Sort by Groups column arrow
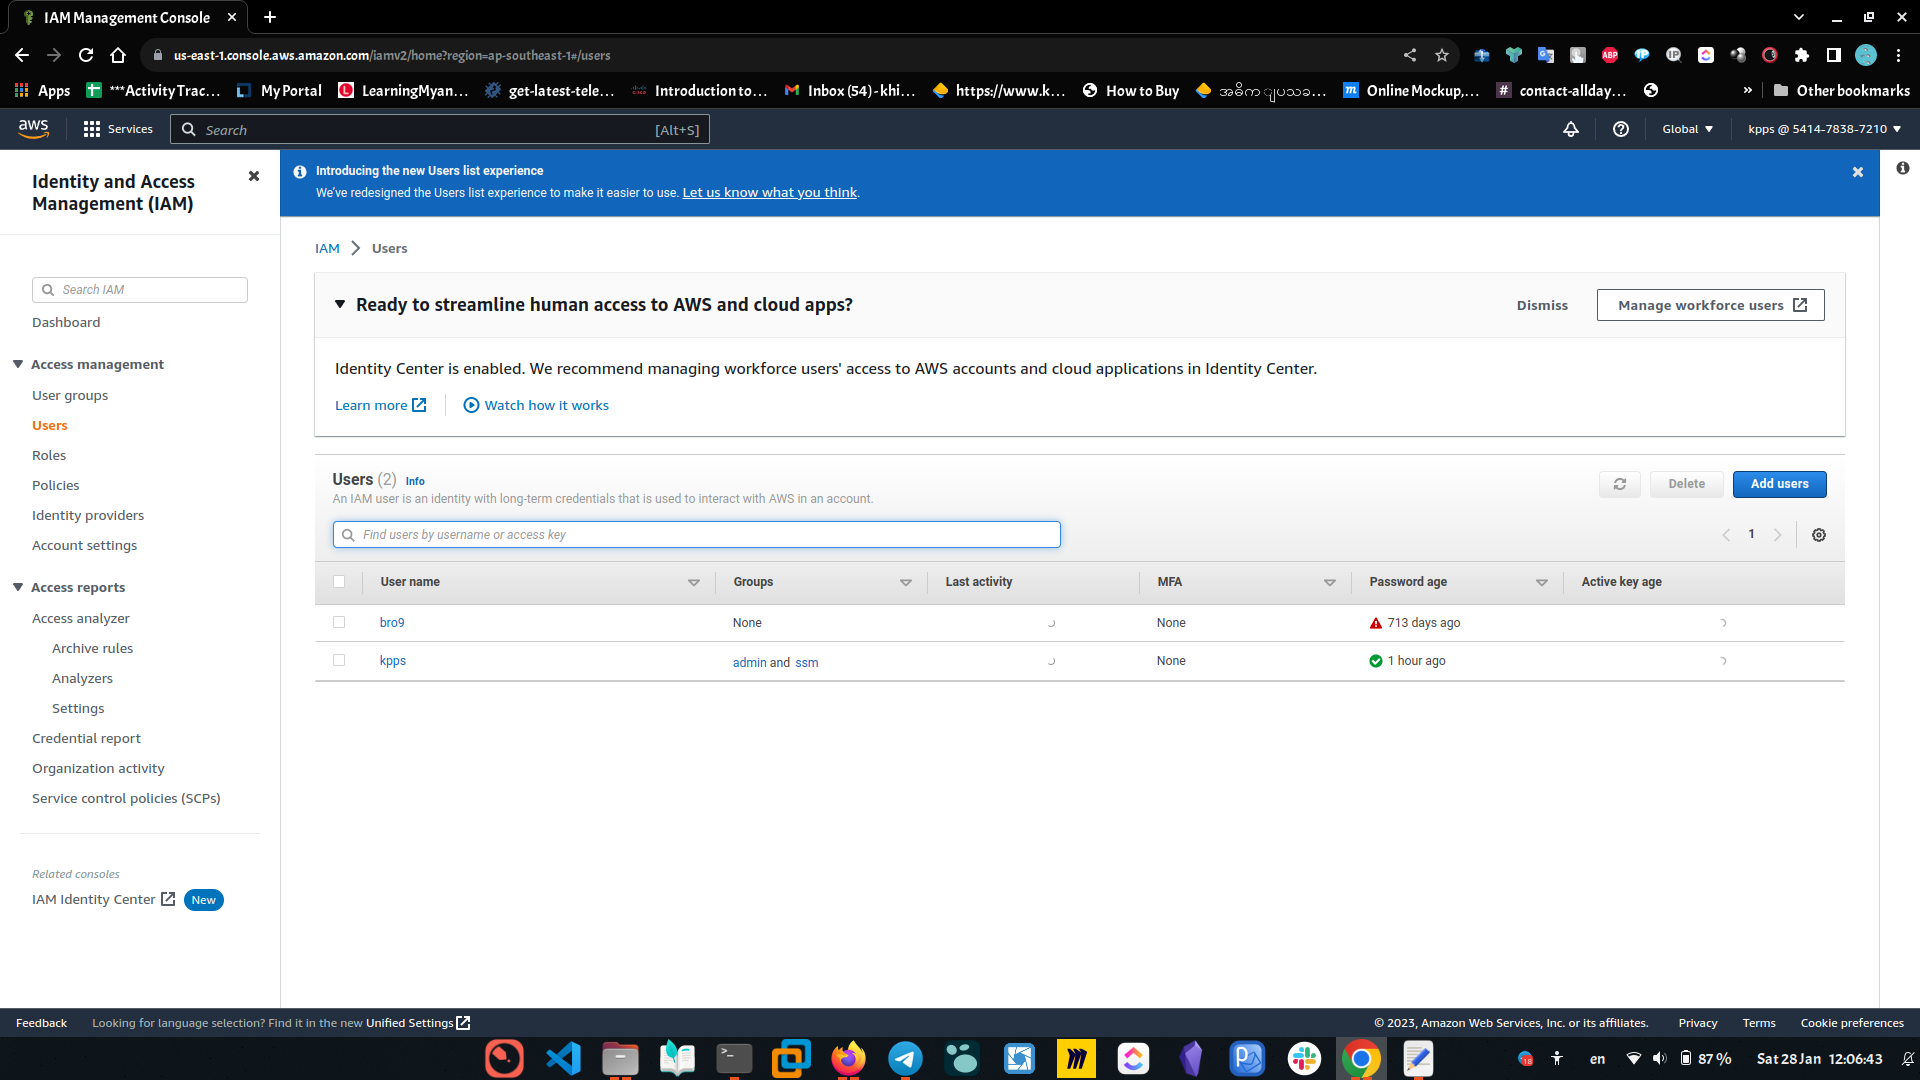This screenshot has width=1920, height=1080. [906, 582]
